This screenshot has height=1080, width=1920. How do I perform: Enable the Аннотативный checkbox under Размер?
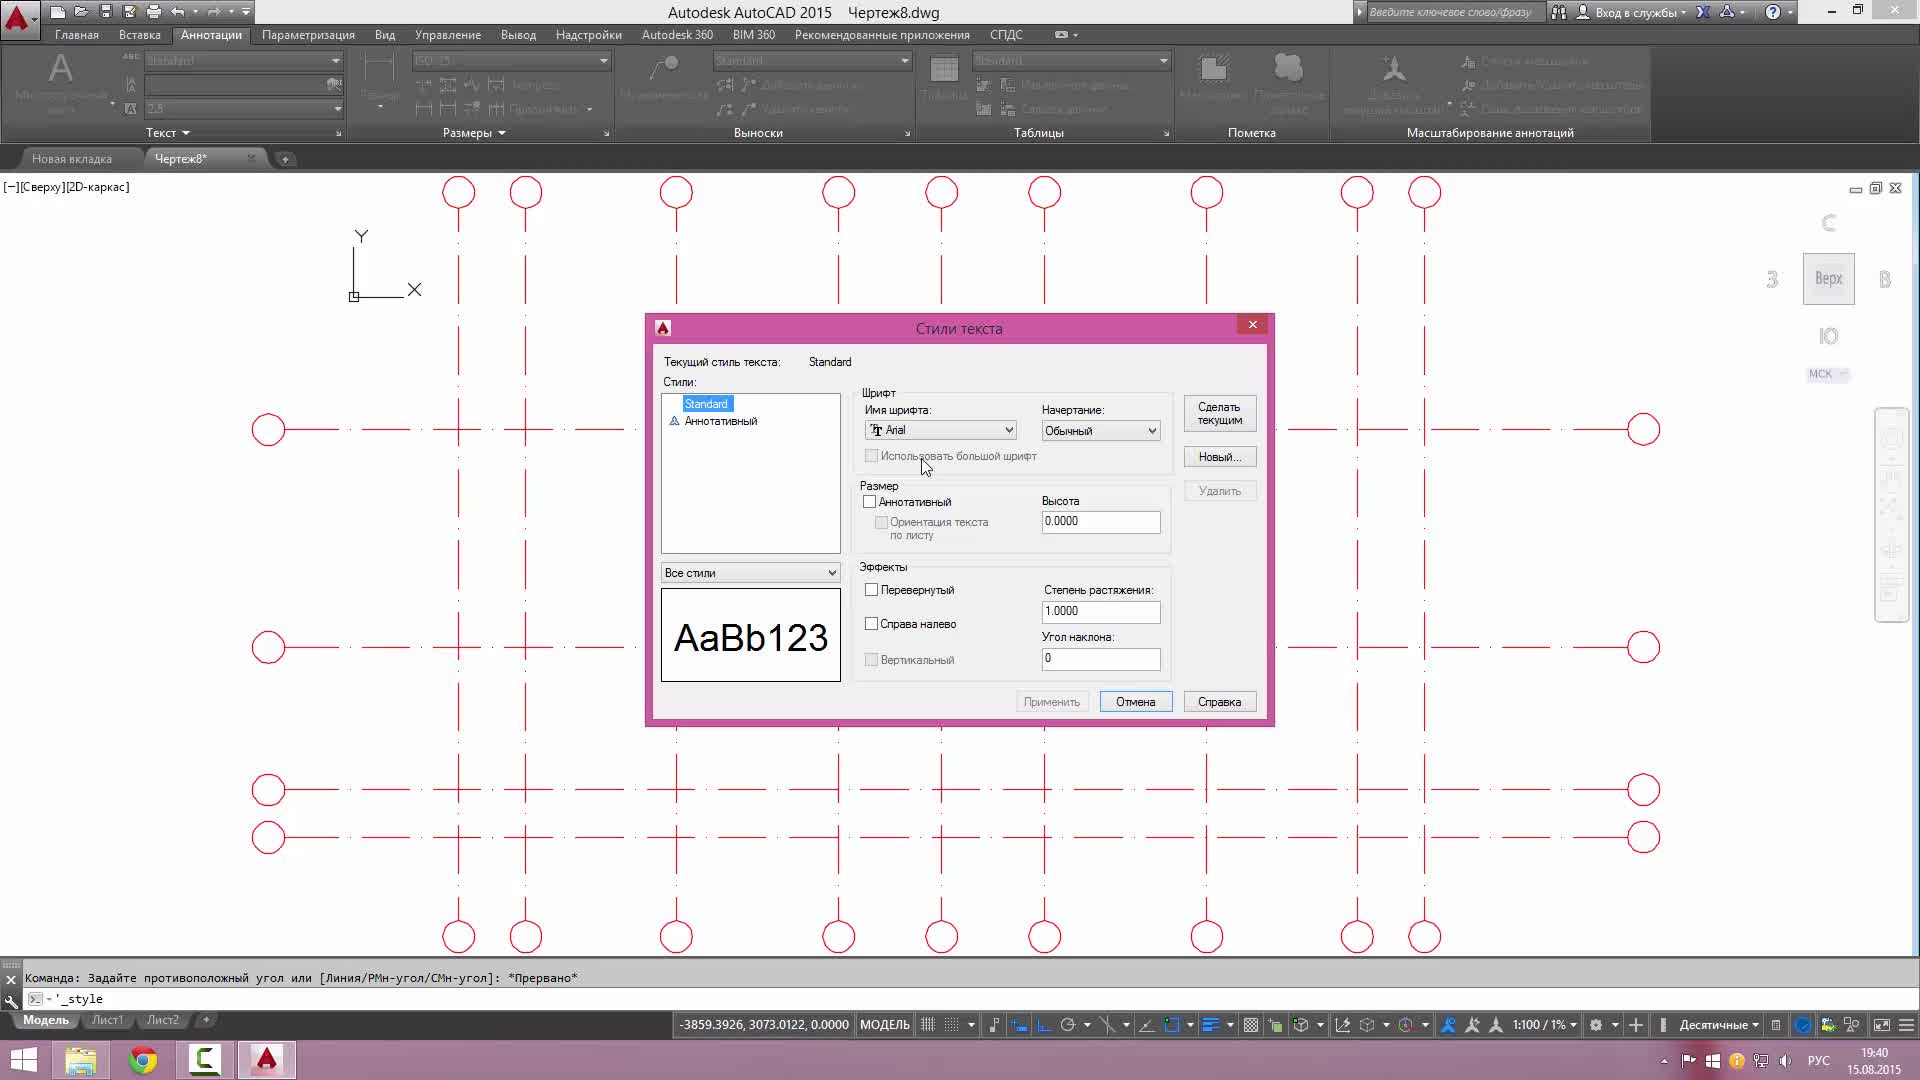point(869,502)
